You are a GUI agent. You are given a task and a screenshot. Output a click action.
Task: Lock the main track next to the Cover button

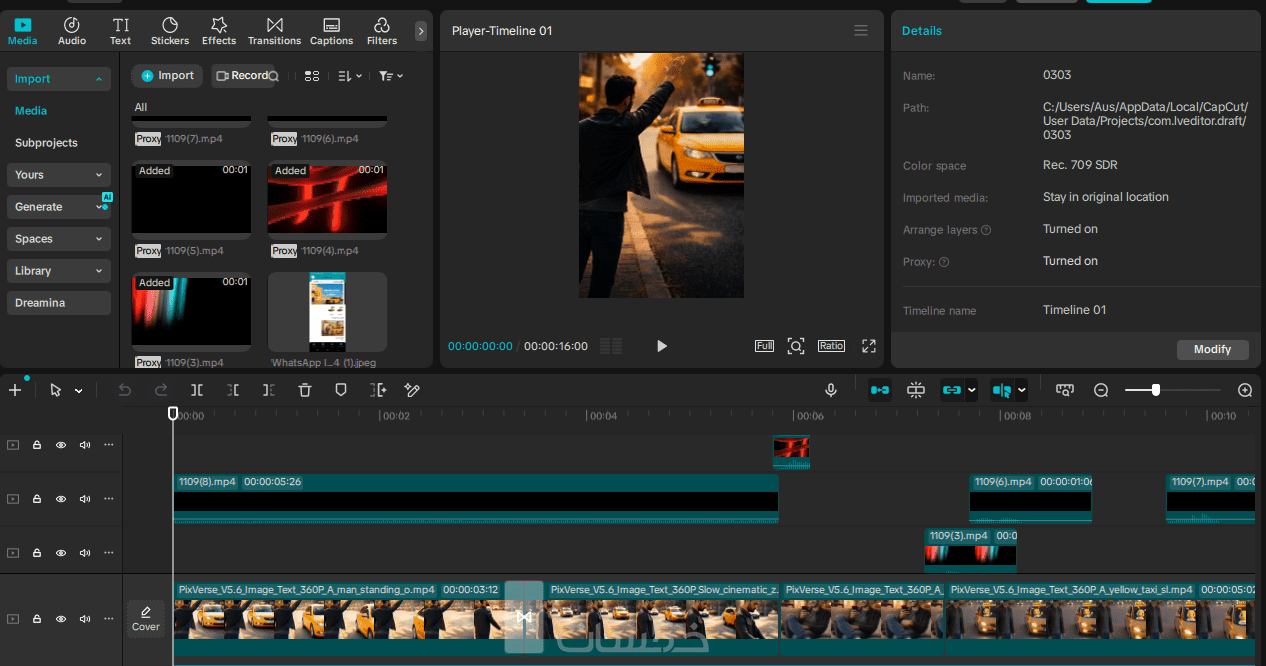tap(37, 619)
